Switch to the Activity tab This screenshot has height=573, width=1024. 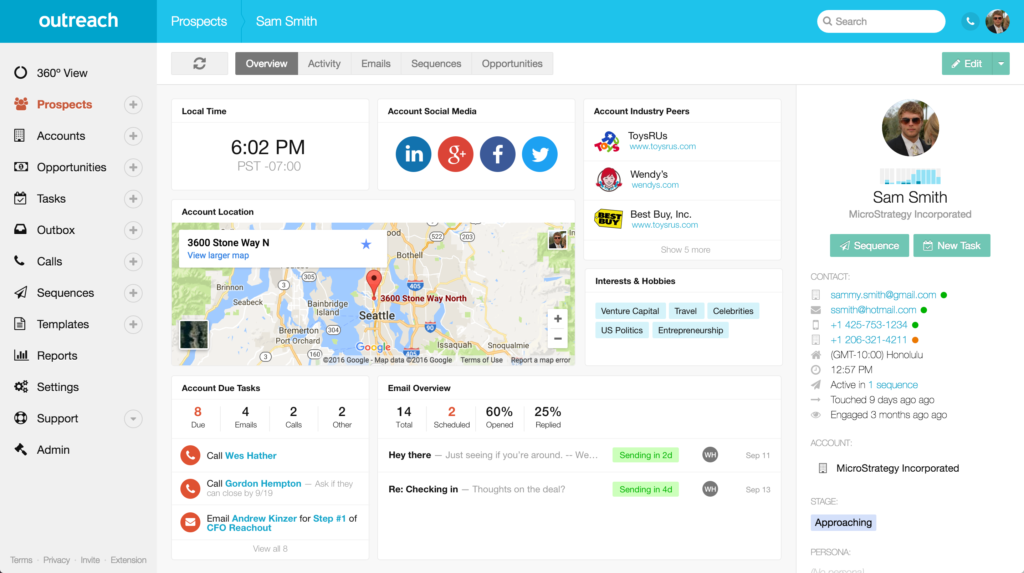tap(325, 63)
